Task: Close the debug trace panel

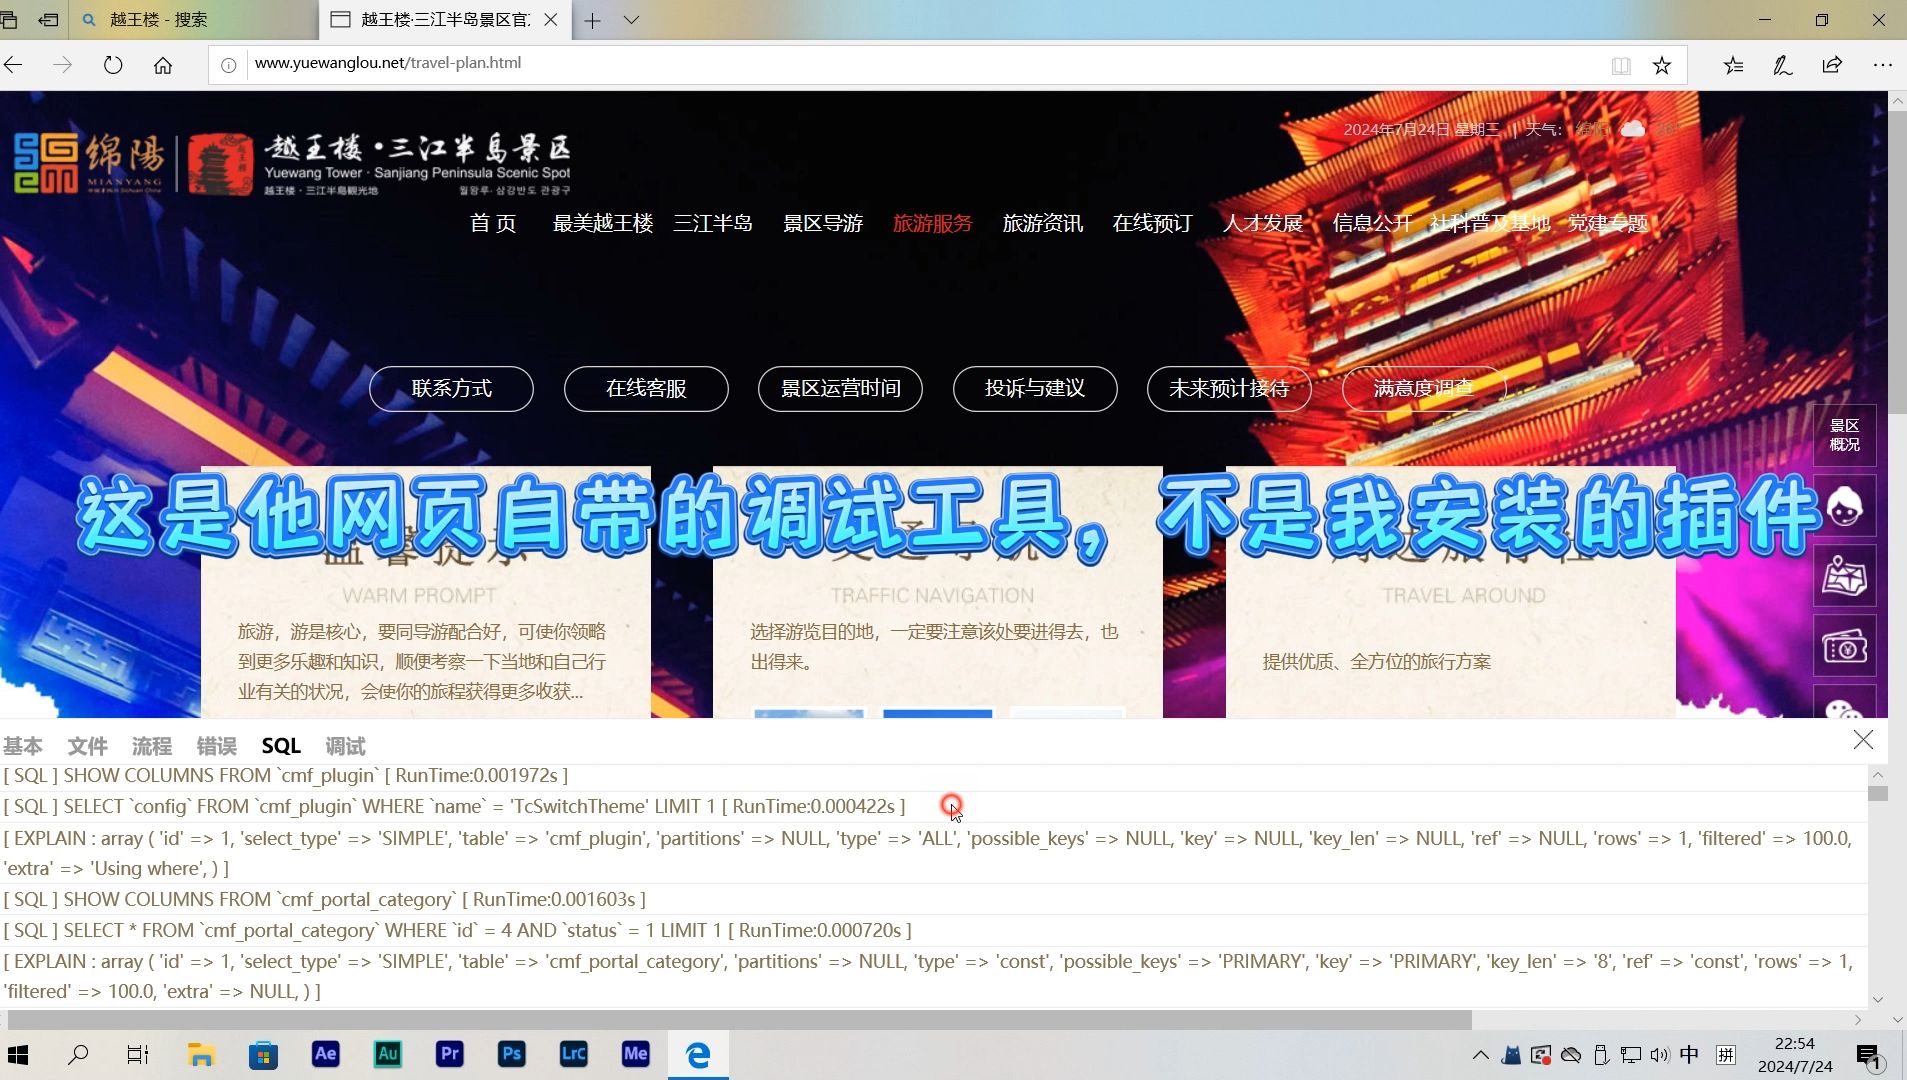Action: pyautogui.click(x=1863, y=740)
